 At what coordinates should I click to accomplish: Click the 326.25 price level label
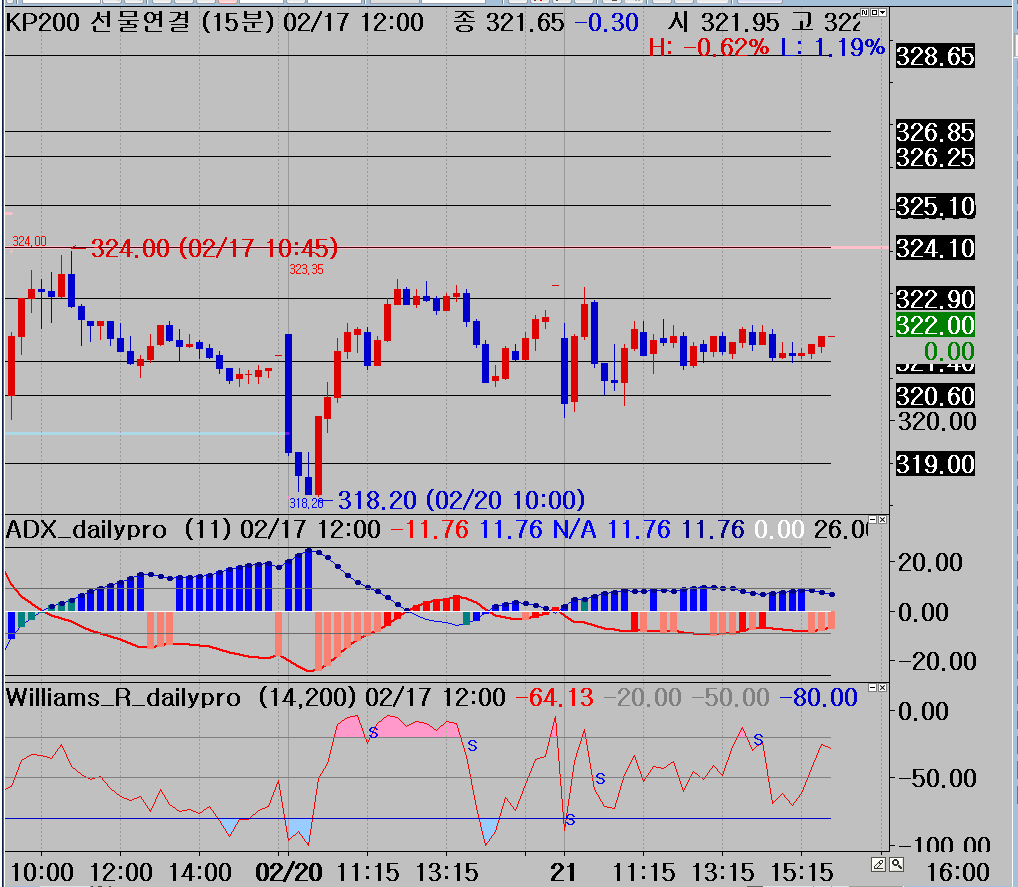pyautogui.click(x=936, y=157)
